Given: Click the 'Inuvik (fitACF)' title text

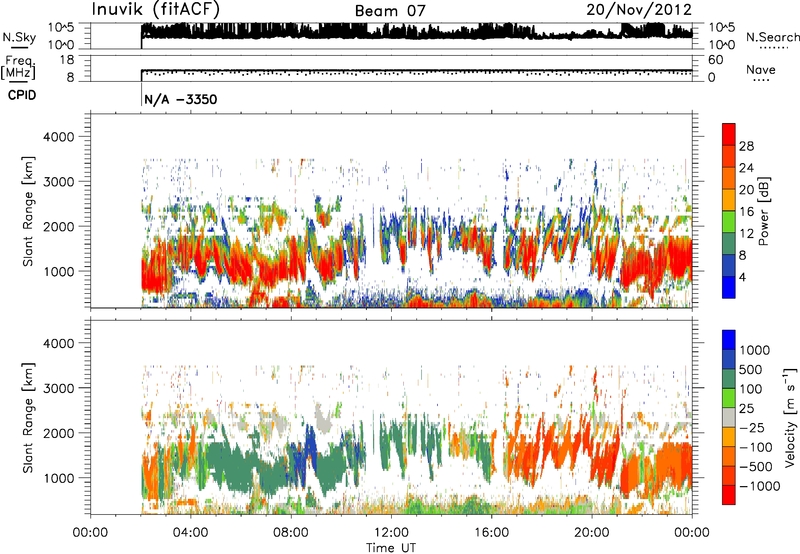Looking at the screenshot, I should [x=155, y=9].
